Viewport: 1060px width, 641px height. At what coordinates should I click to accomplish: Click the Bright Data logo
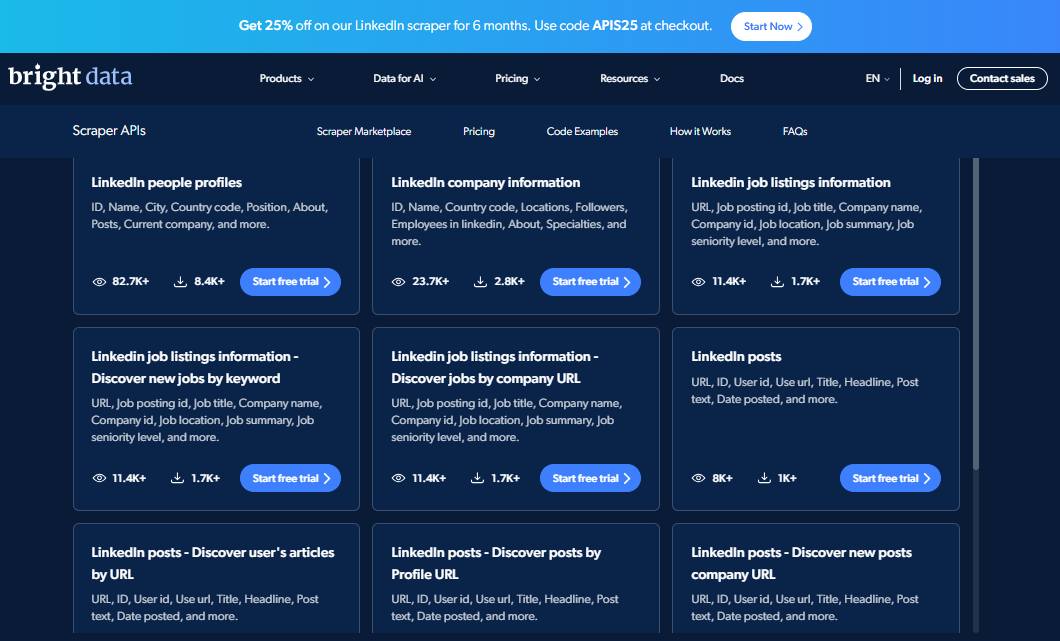(71, 77)
